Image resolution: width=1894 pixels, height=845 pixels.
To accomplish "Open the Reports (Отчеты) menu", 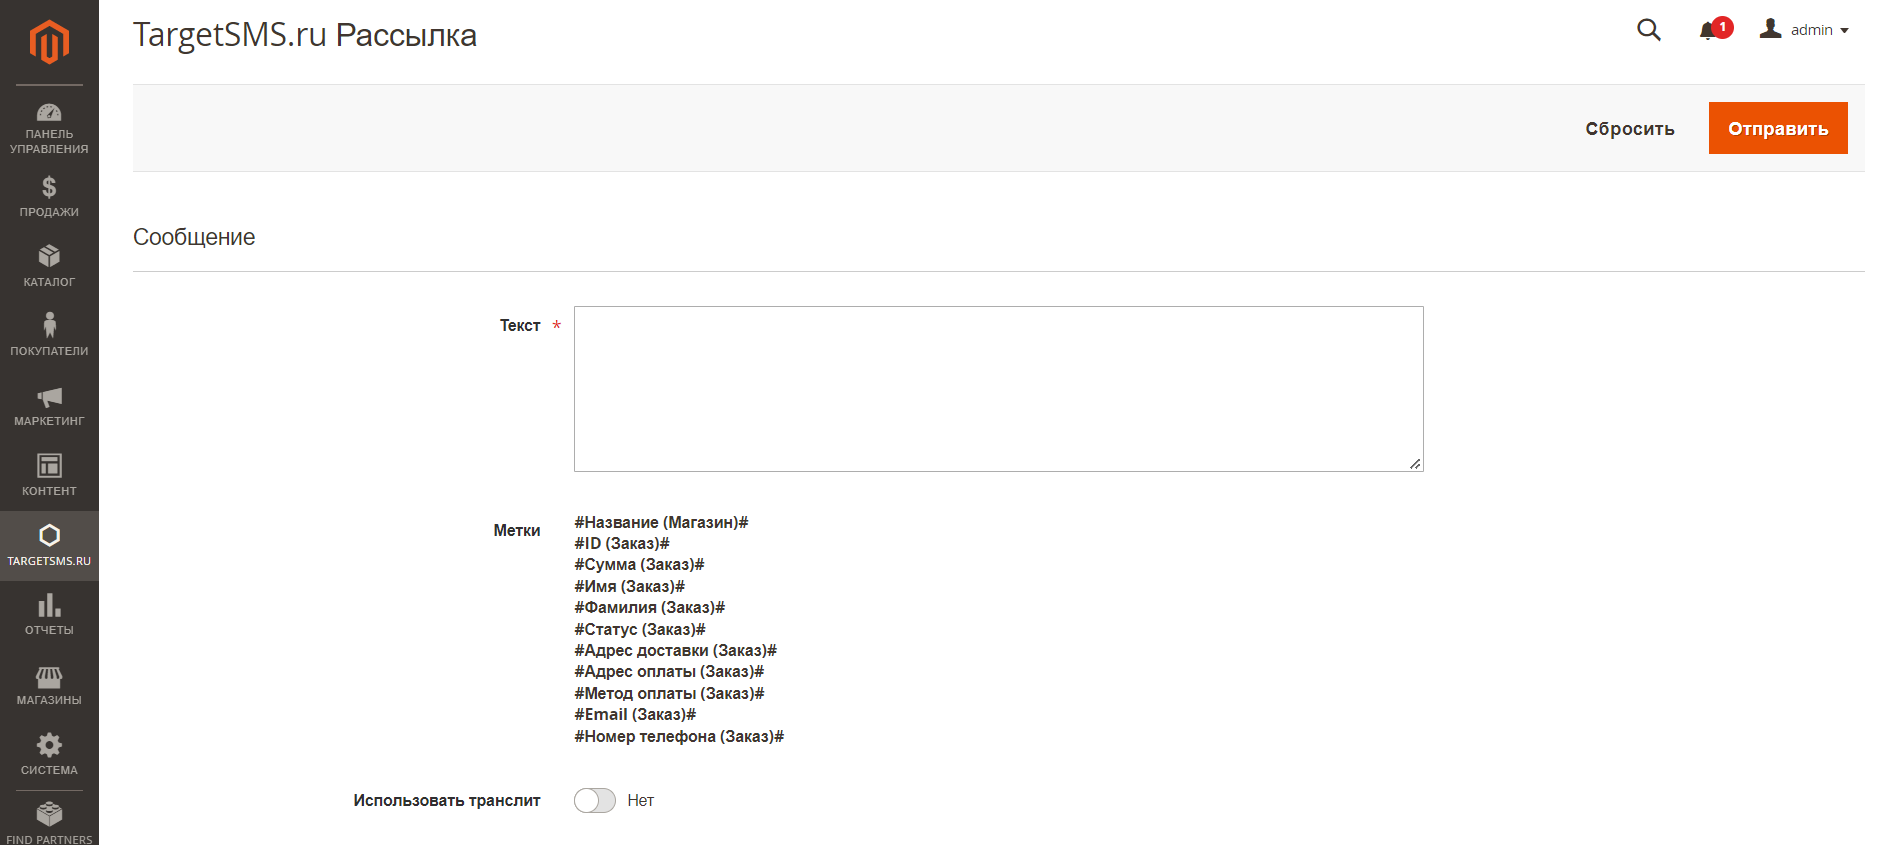I will tap(49, 615).
